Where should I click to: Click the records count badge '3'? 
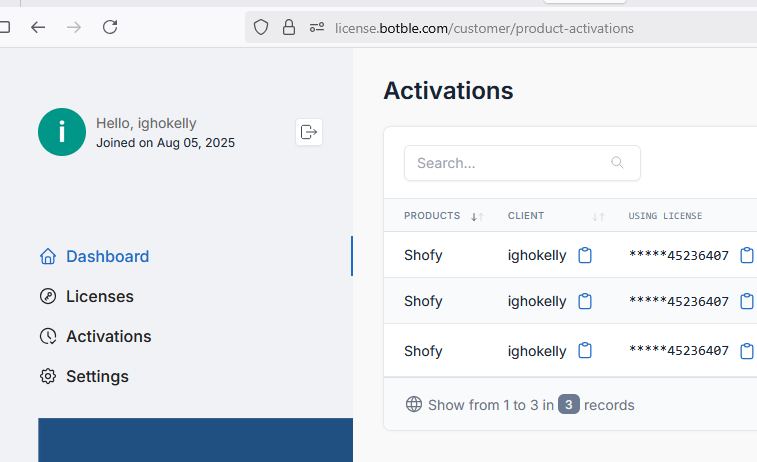[x=569, y=404]
